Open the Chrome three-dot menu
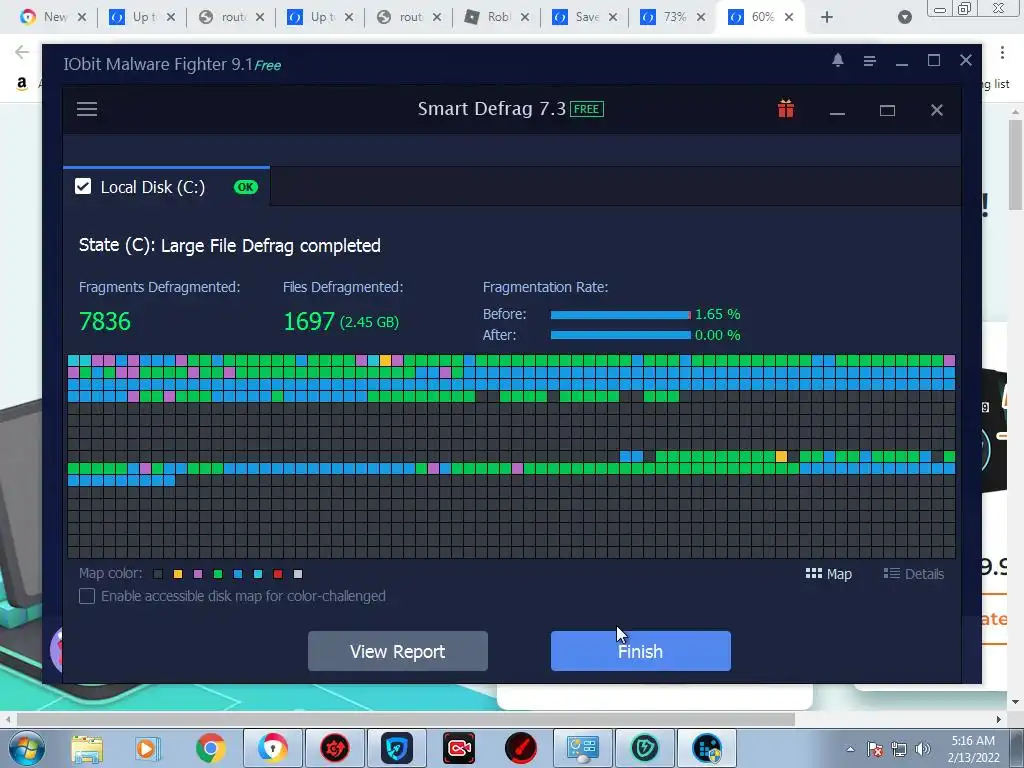This screenshot has width=1024, height=768. pyautogui.click(x=1002, y=52)
